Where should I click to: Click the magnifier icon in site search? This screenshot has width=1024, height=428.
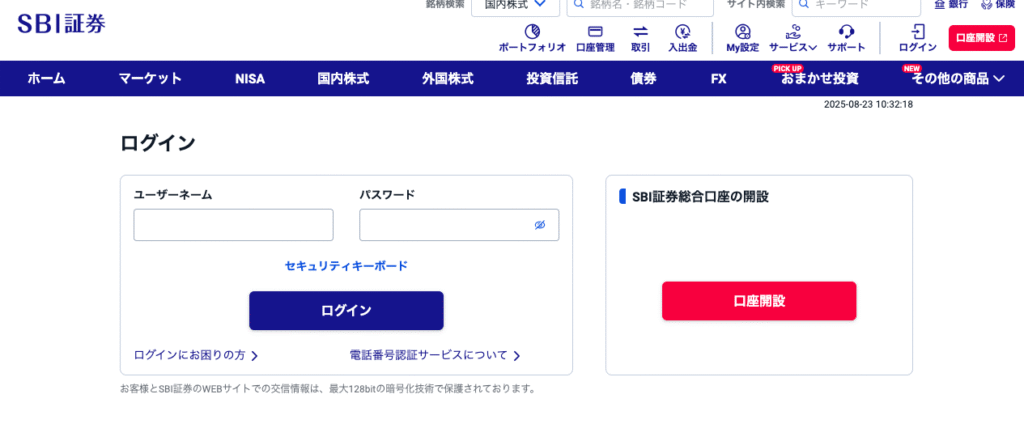click(x=803, y=4)
